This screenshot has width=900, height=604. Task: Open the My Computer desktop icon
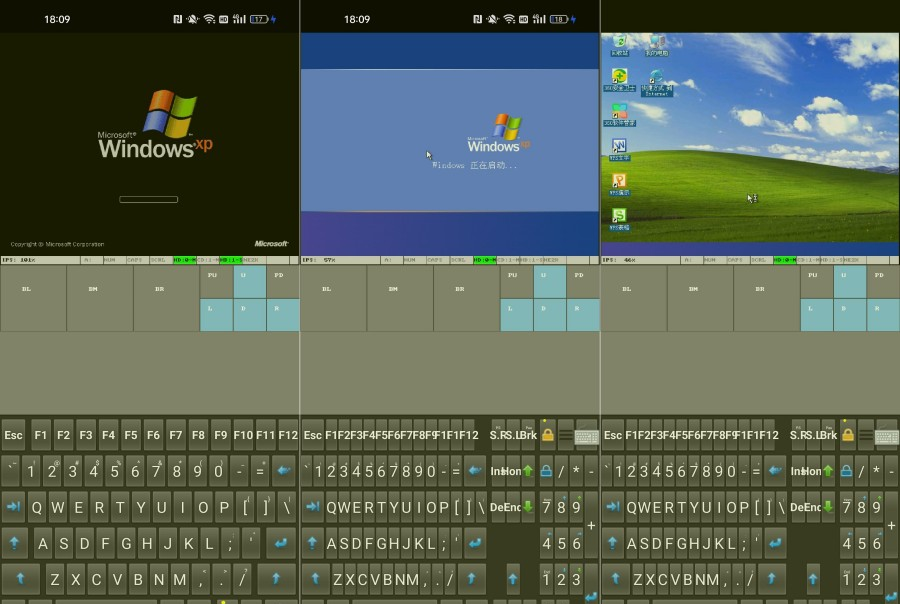pyautogui.click(x=657, y=45)
